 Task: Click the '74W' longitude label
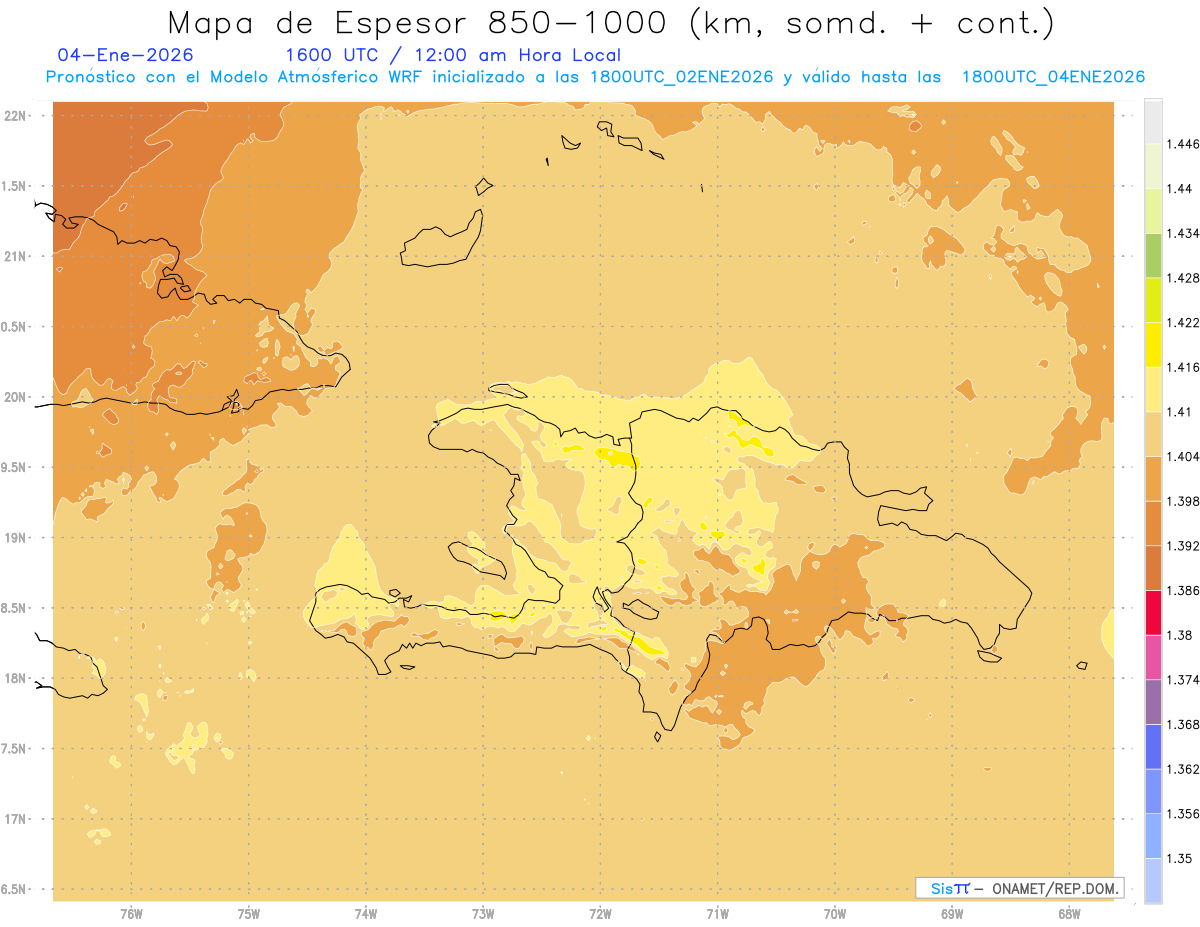[x=365, y=914]
